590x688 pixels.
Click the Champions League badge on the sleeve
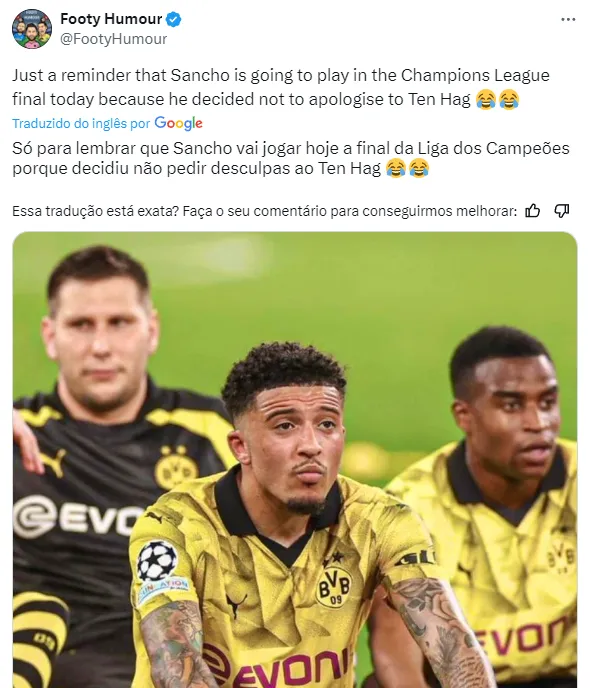157,561
